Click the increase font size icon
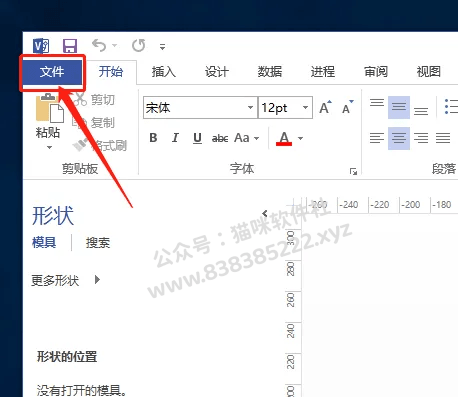 325,107
